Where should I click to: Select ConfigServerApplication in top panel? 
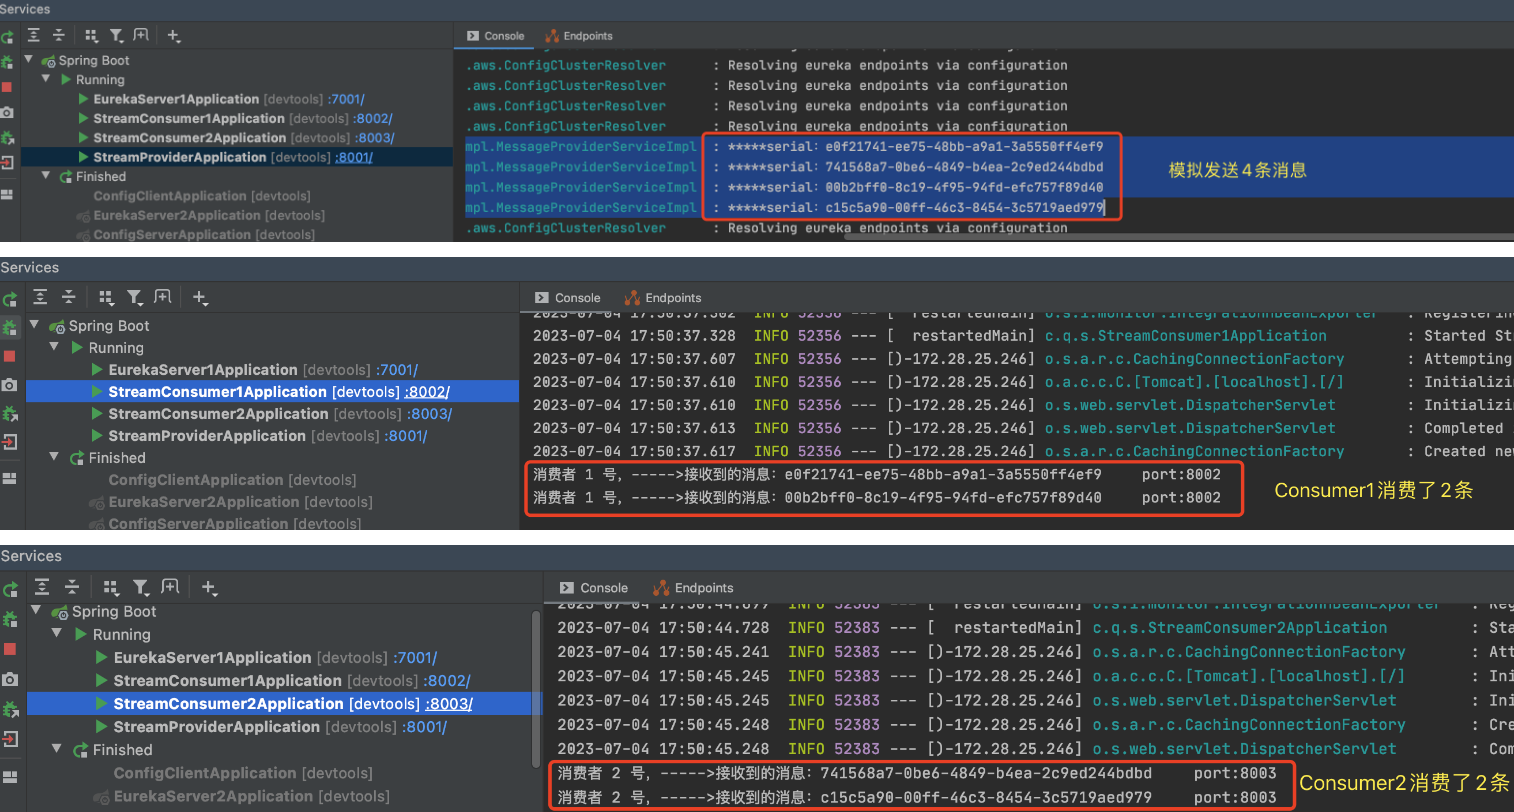coord(172,235)
